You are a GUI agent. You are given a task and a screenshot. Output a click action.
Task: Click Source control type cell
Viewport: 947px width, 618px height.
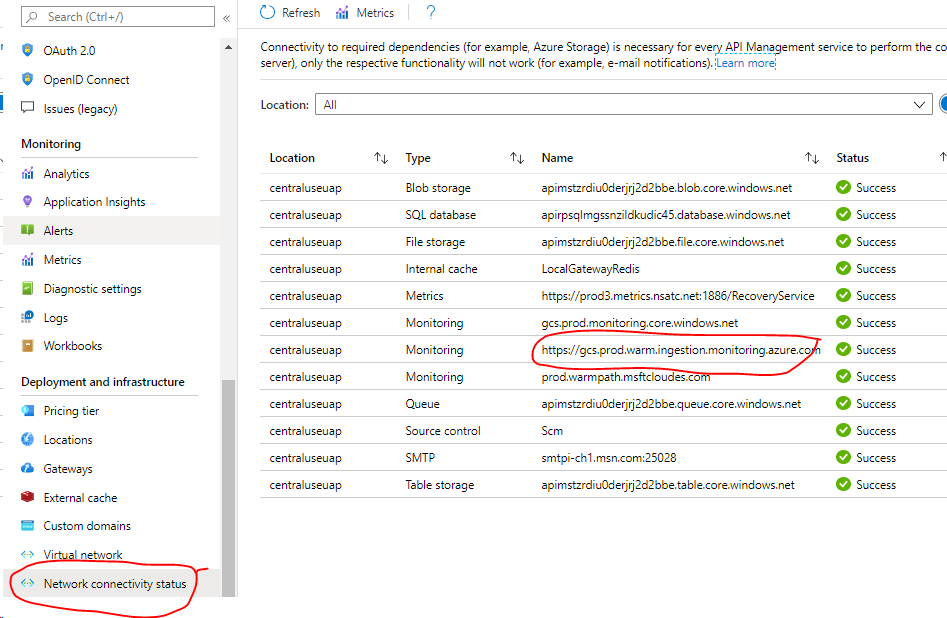443,431
